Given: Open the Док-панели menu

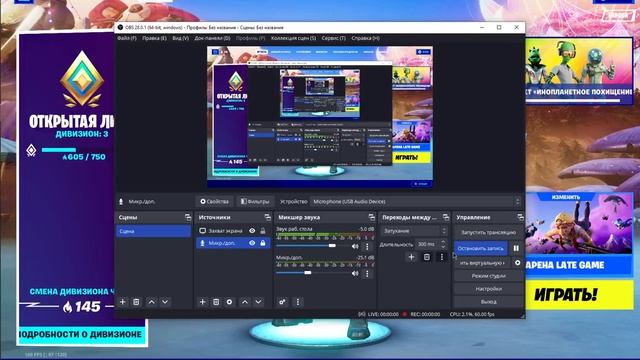Looking at the screenshot, I should (212, 38).
